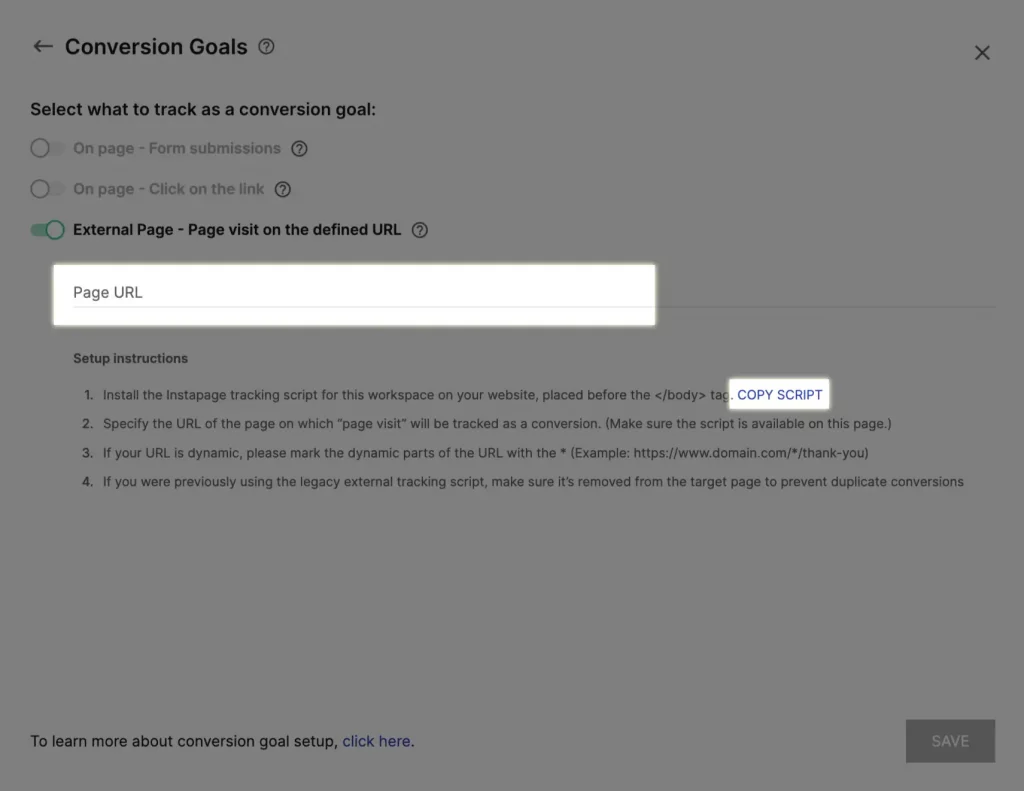Select the 'On page - Click on the link' label
The image size is (1024, 791).
(x=168, y=189)
